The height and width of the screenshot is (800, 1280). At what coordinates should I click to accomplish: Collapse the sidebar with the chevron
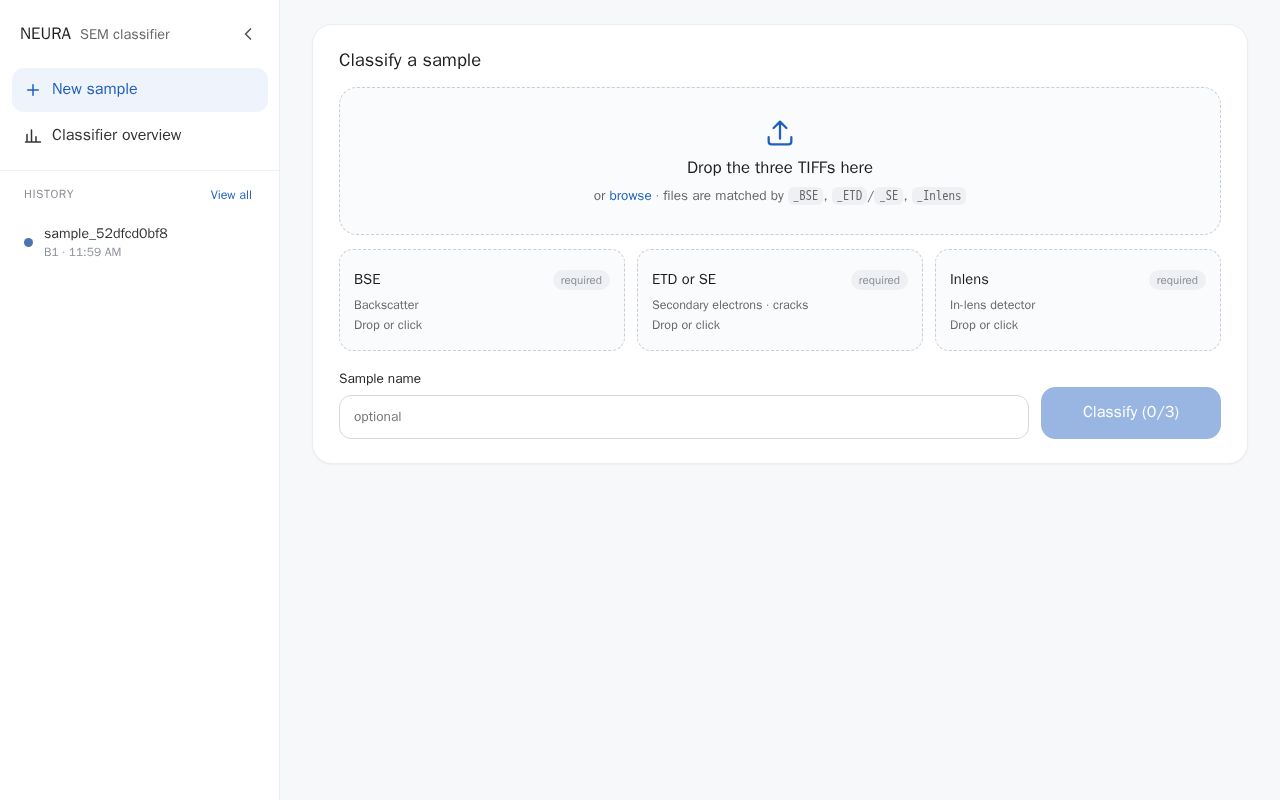(248, 34)
